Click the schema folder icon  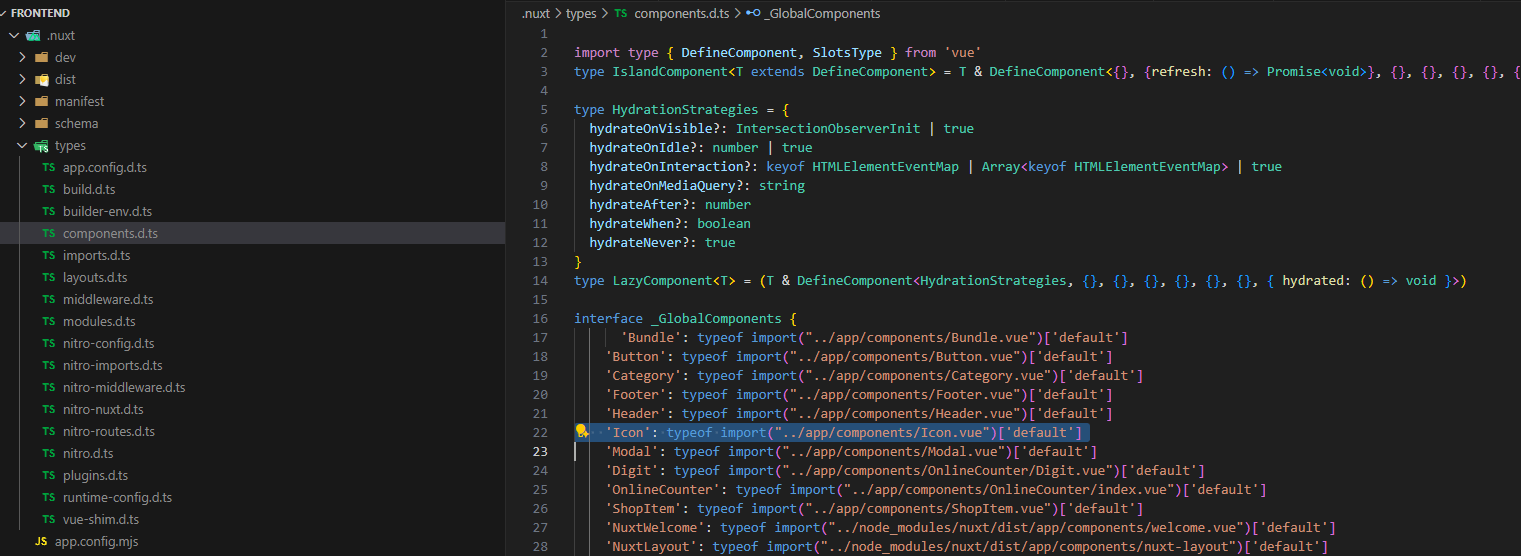[41, 123]
